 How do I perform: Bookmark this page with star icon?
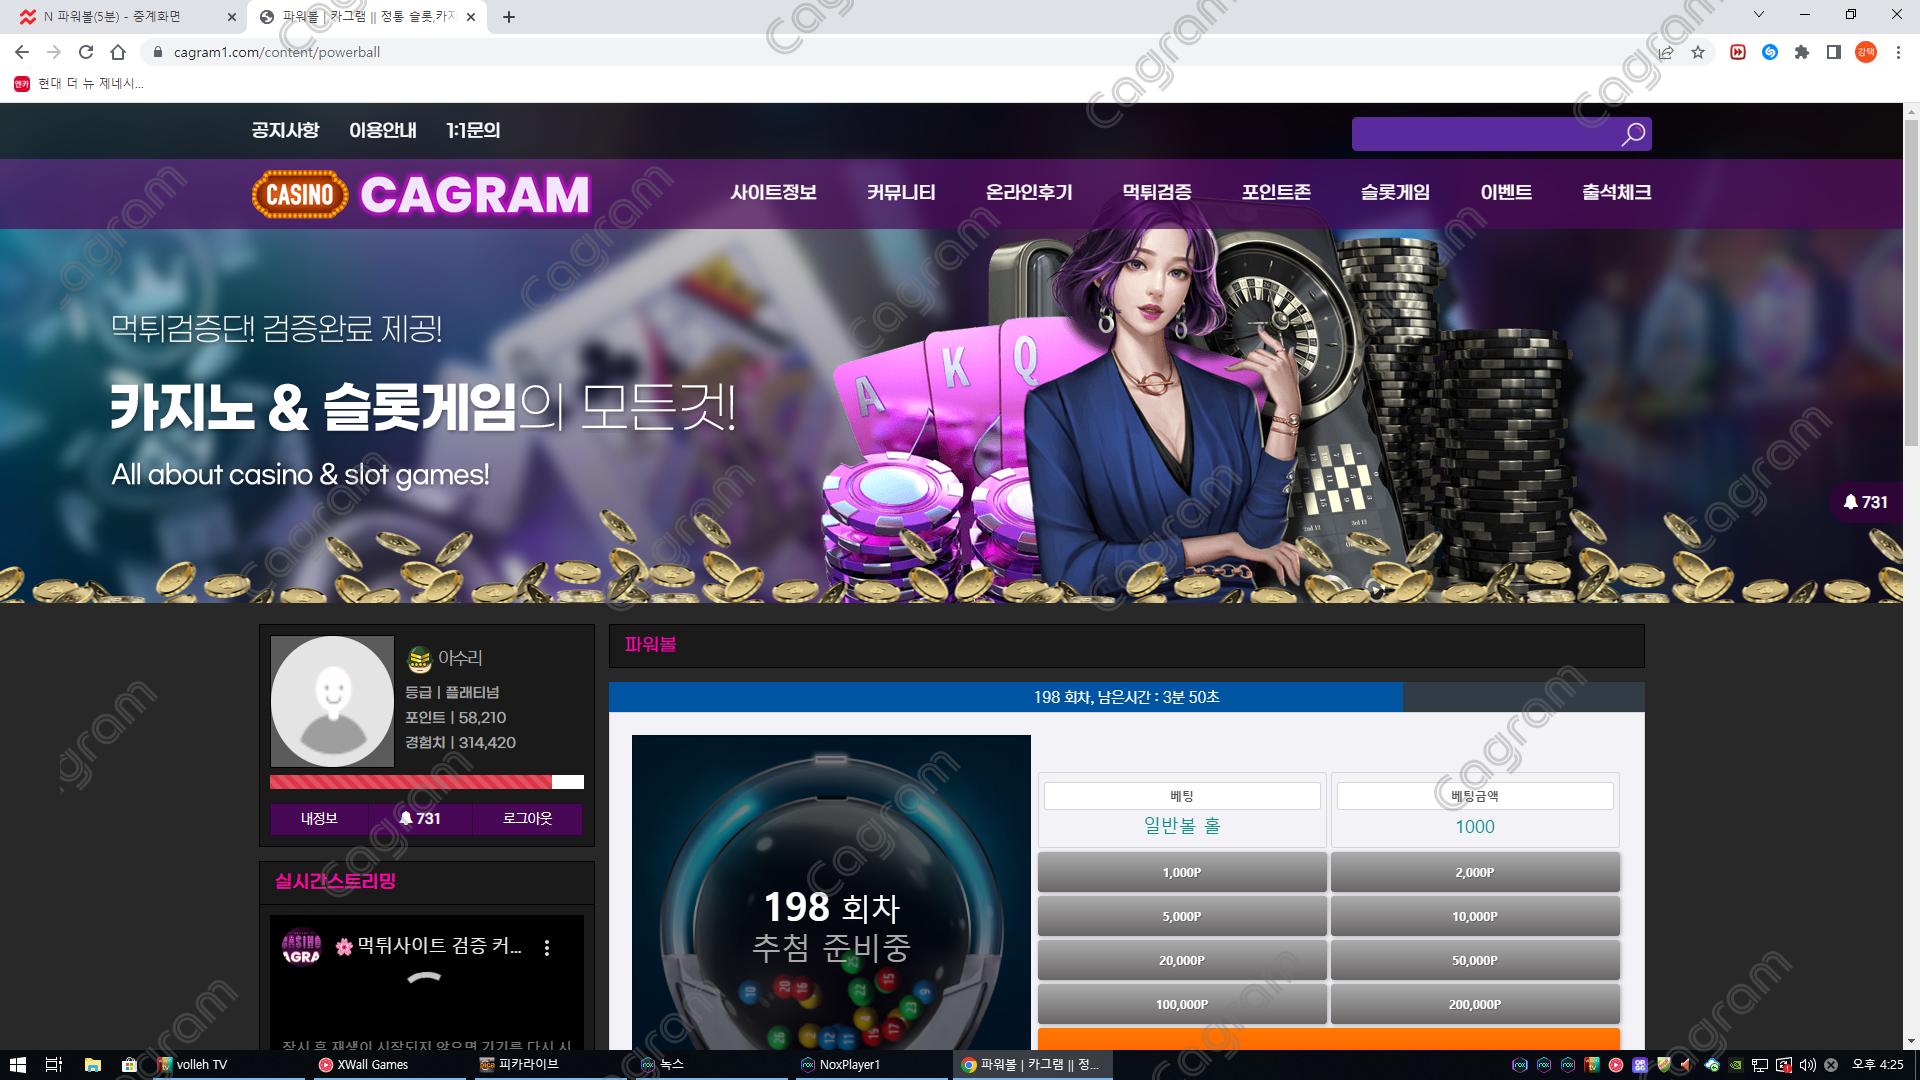(1698, 52)
